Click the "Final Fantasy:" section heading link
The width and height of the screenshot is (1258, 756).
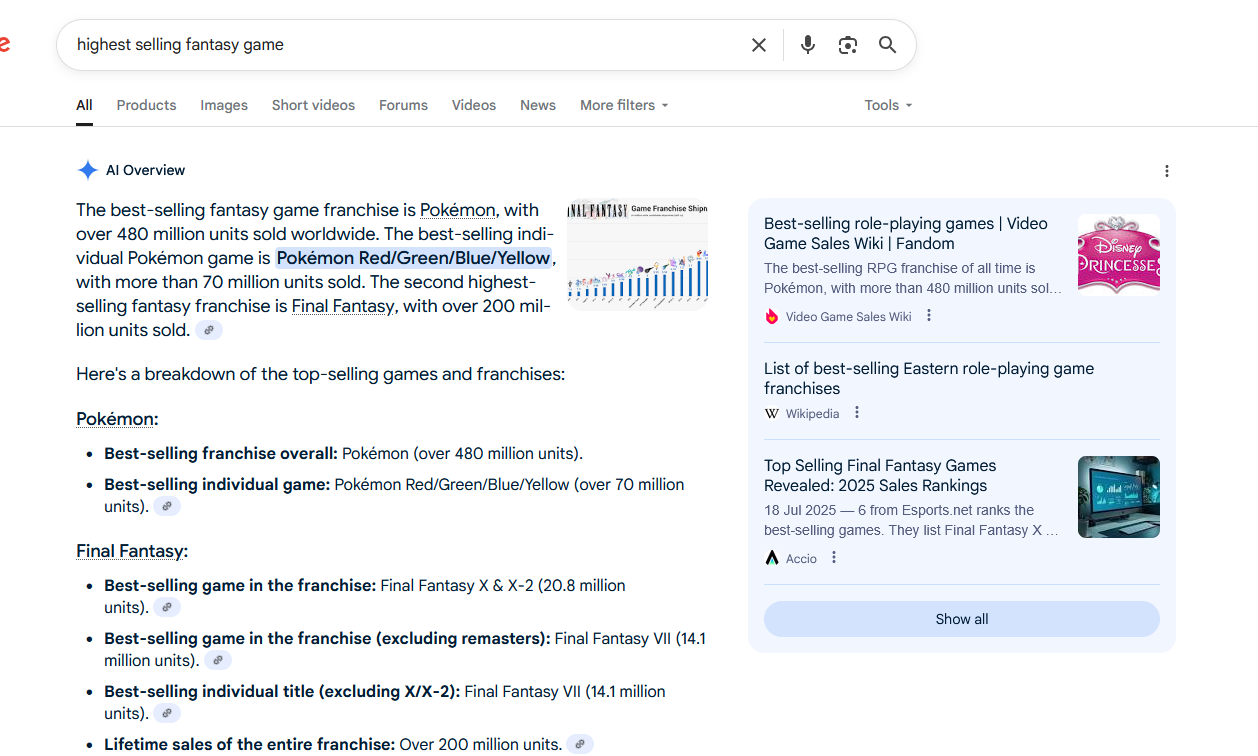[x=132, y=551]
